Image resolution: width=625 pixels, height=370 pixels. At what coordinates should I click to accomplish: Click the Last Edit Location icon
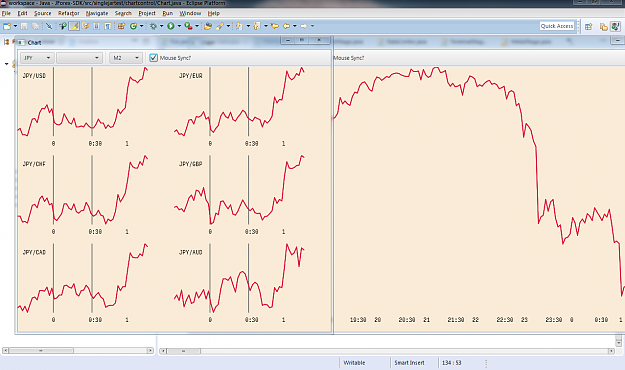pyautogui.click(x=275, y=26)
